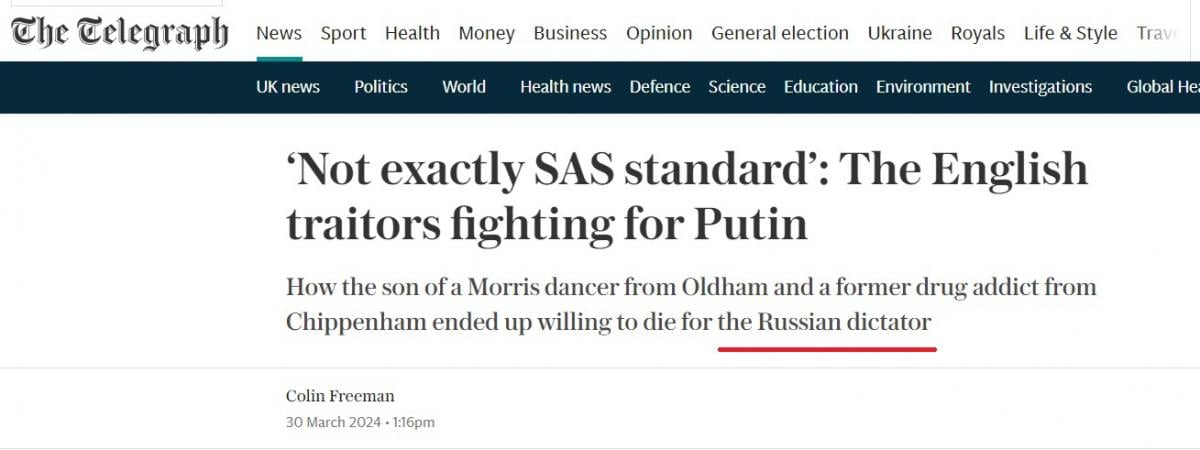Open the Ukraine section

[x=900, y=33]
